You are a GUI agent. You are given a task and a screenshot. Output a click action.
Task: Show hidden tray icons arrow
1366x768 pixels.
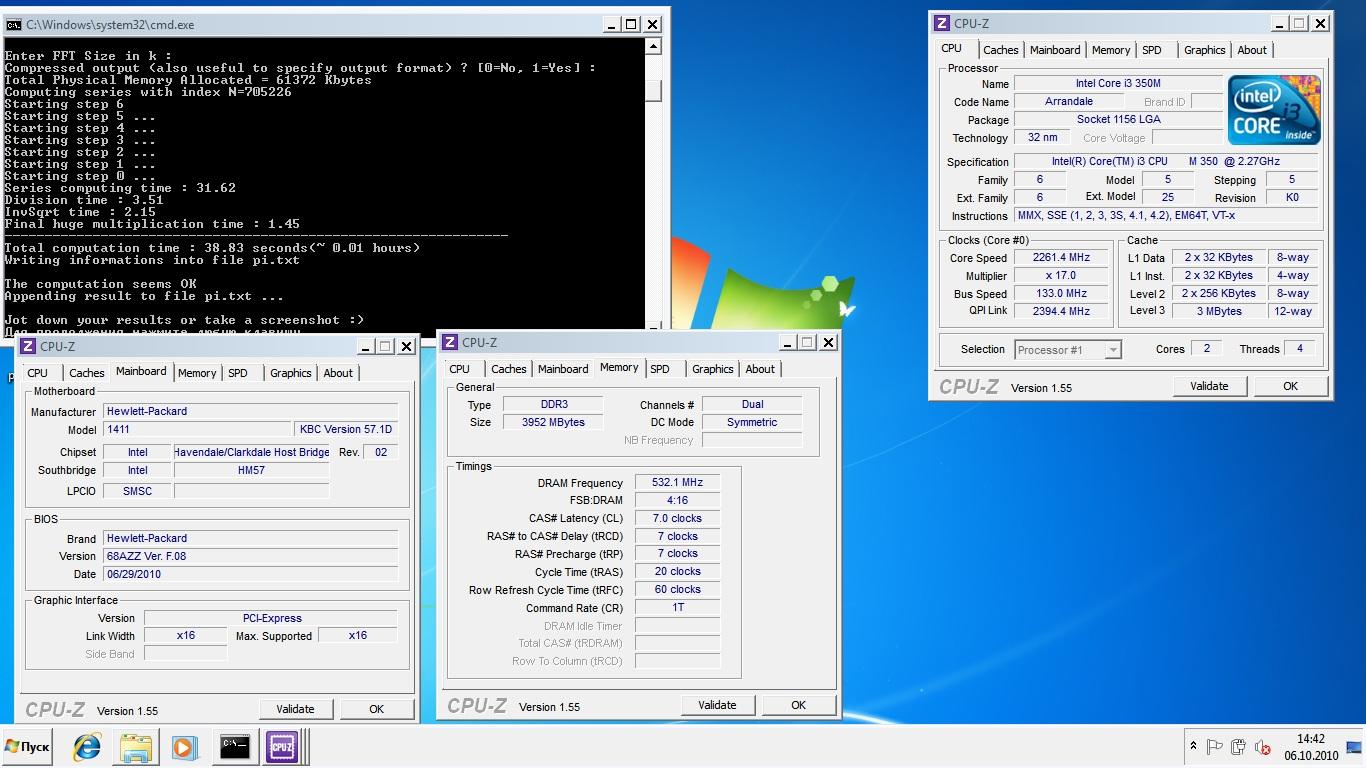coord(1193,746)
